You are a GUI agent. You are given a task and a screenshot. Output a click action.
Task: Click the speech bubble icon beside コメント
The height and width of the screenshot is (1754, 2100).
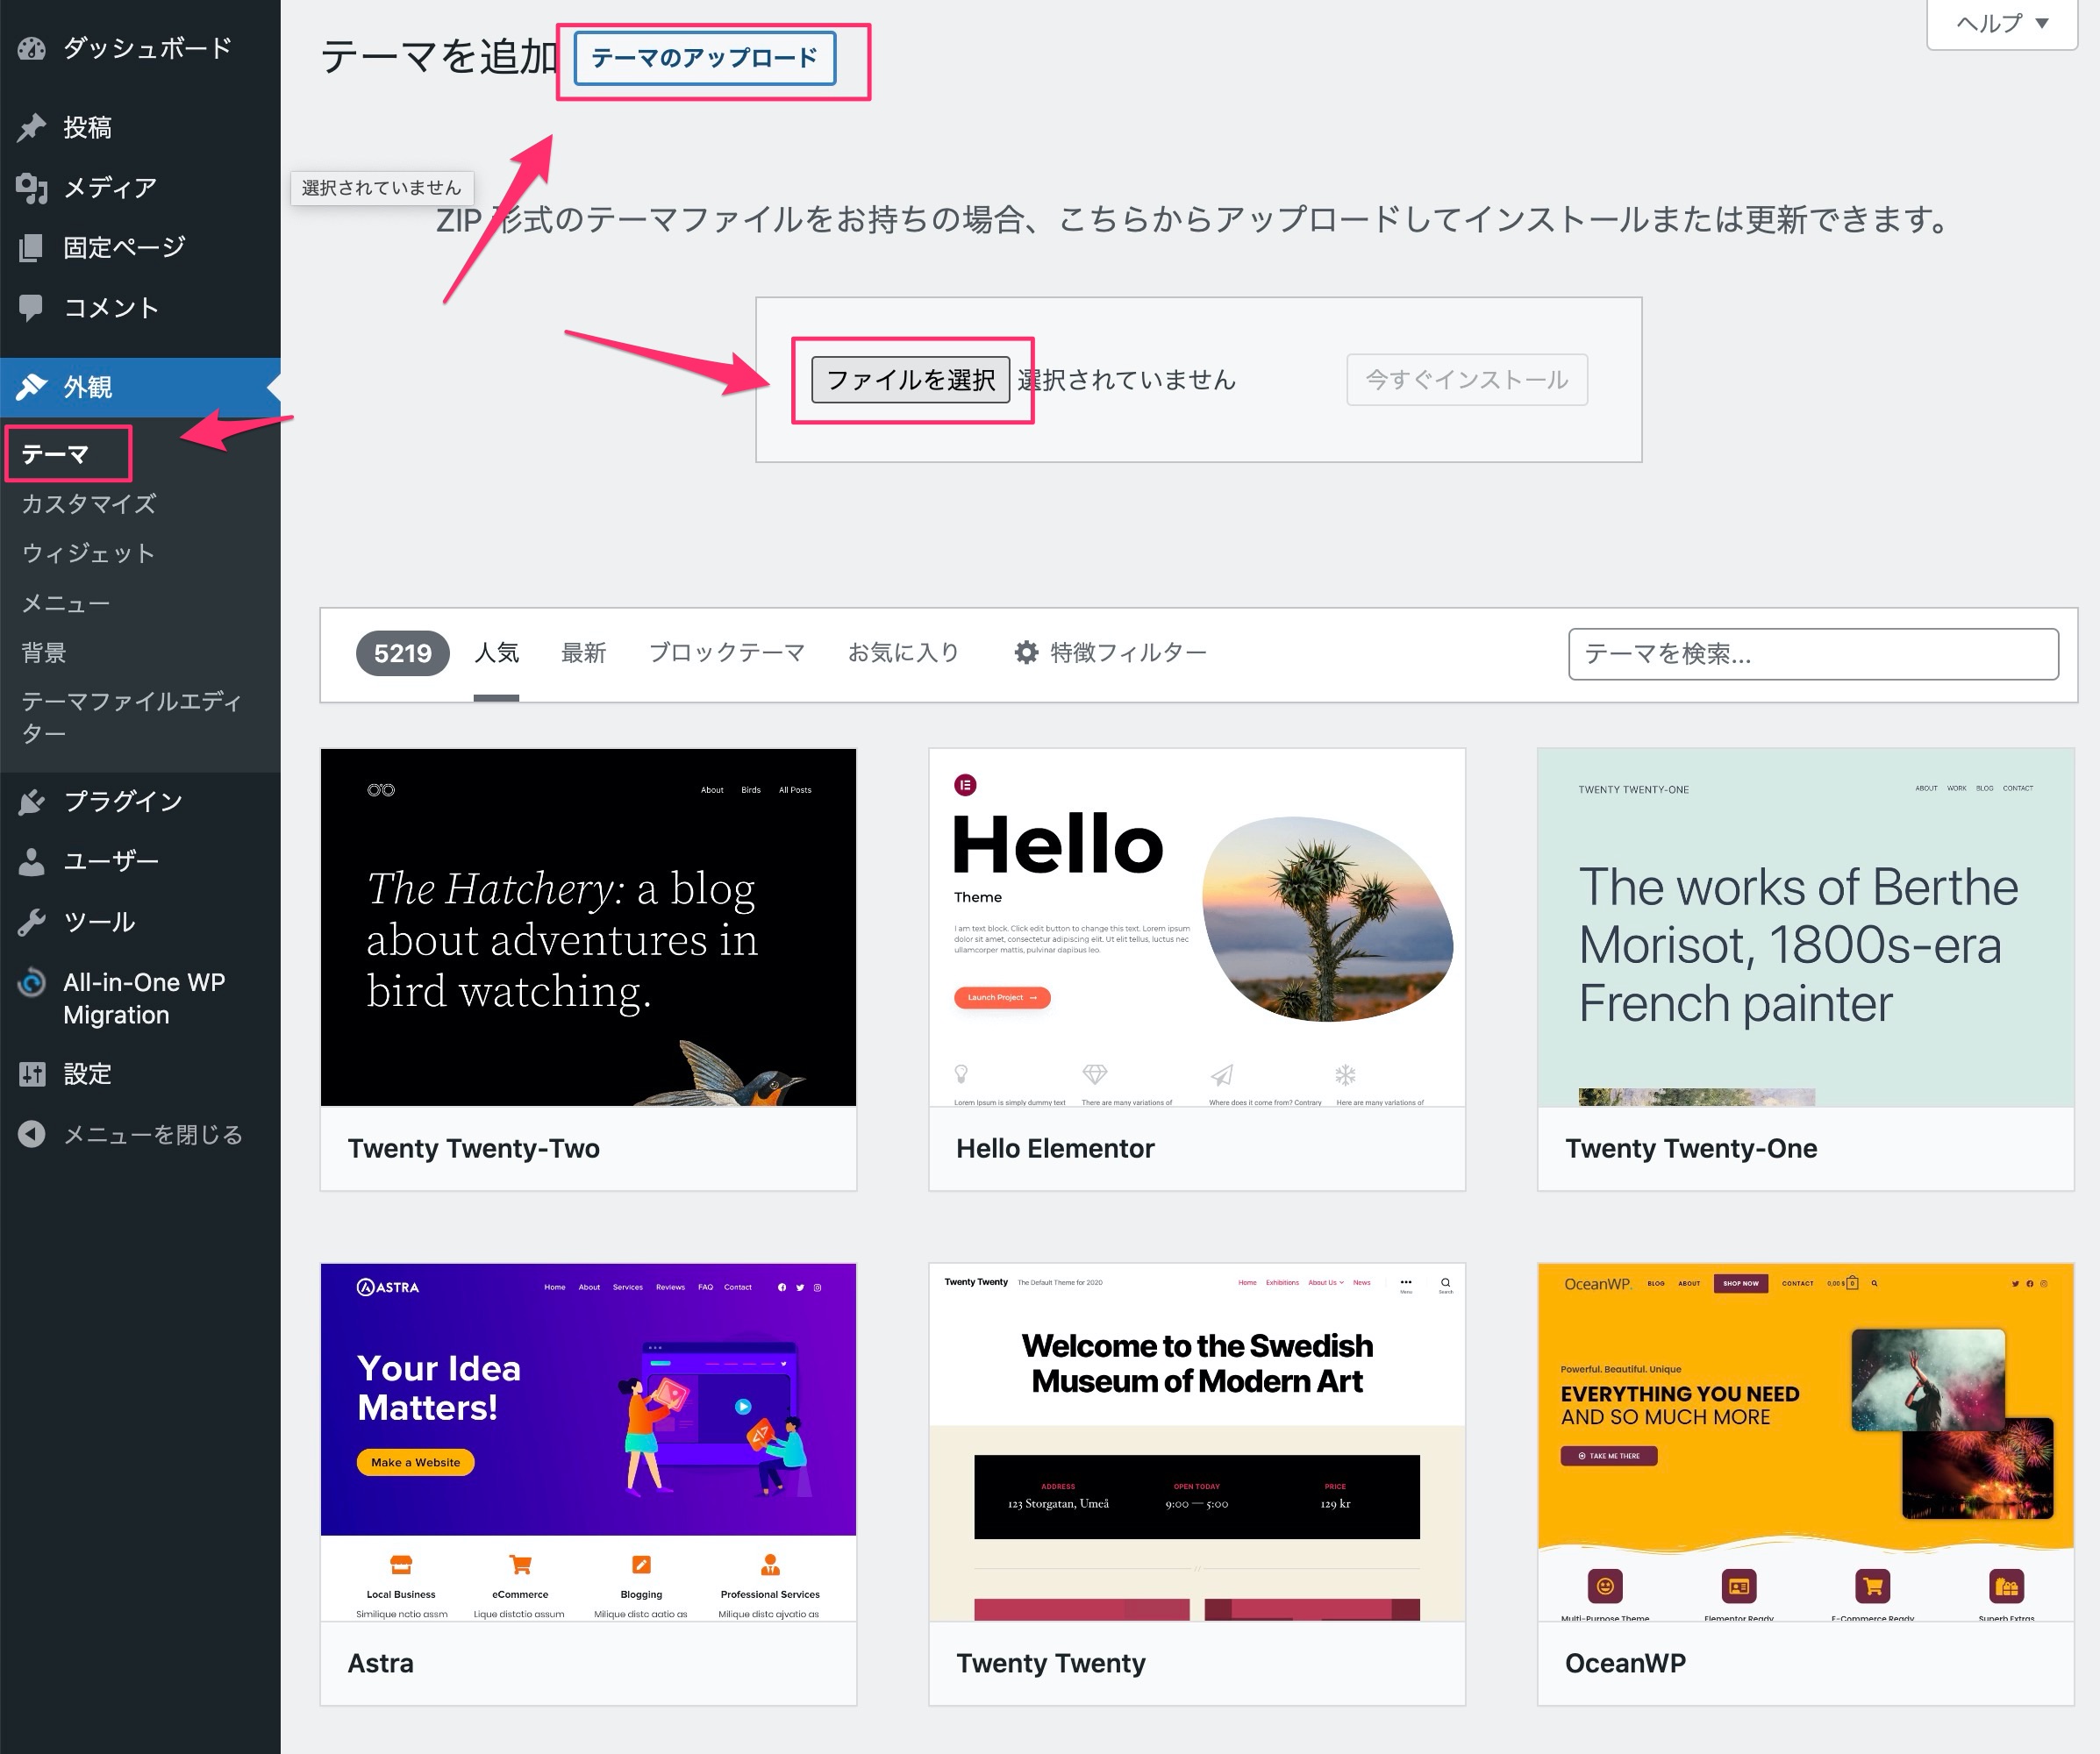pos(32,308)
